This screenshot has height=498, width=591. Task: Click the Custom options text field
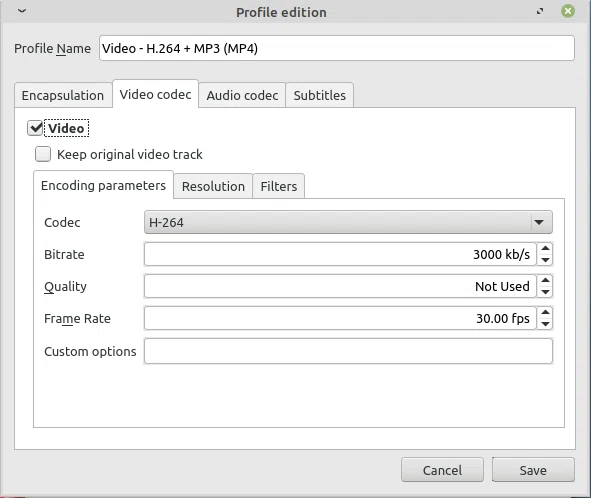click(x=348, y=351)
